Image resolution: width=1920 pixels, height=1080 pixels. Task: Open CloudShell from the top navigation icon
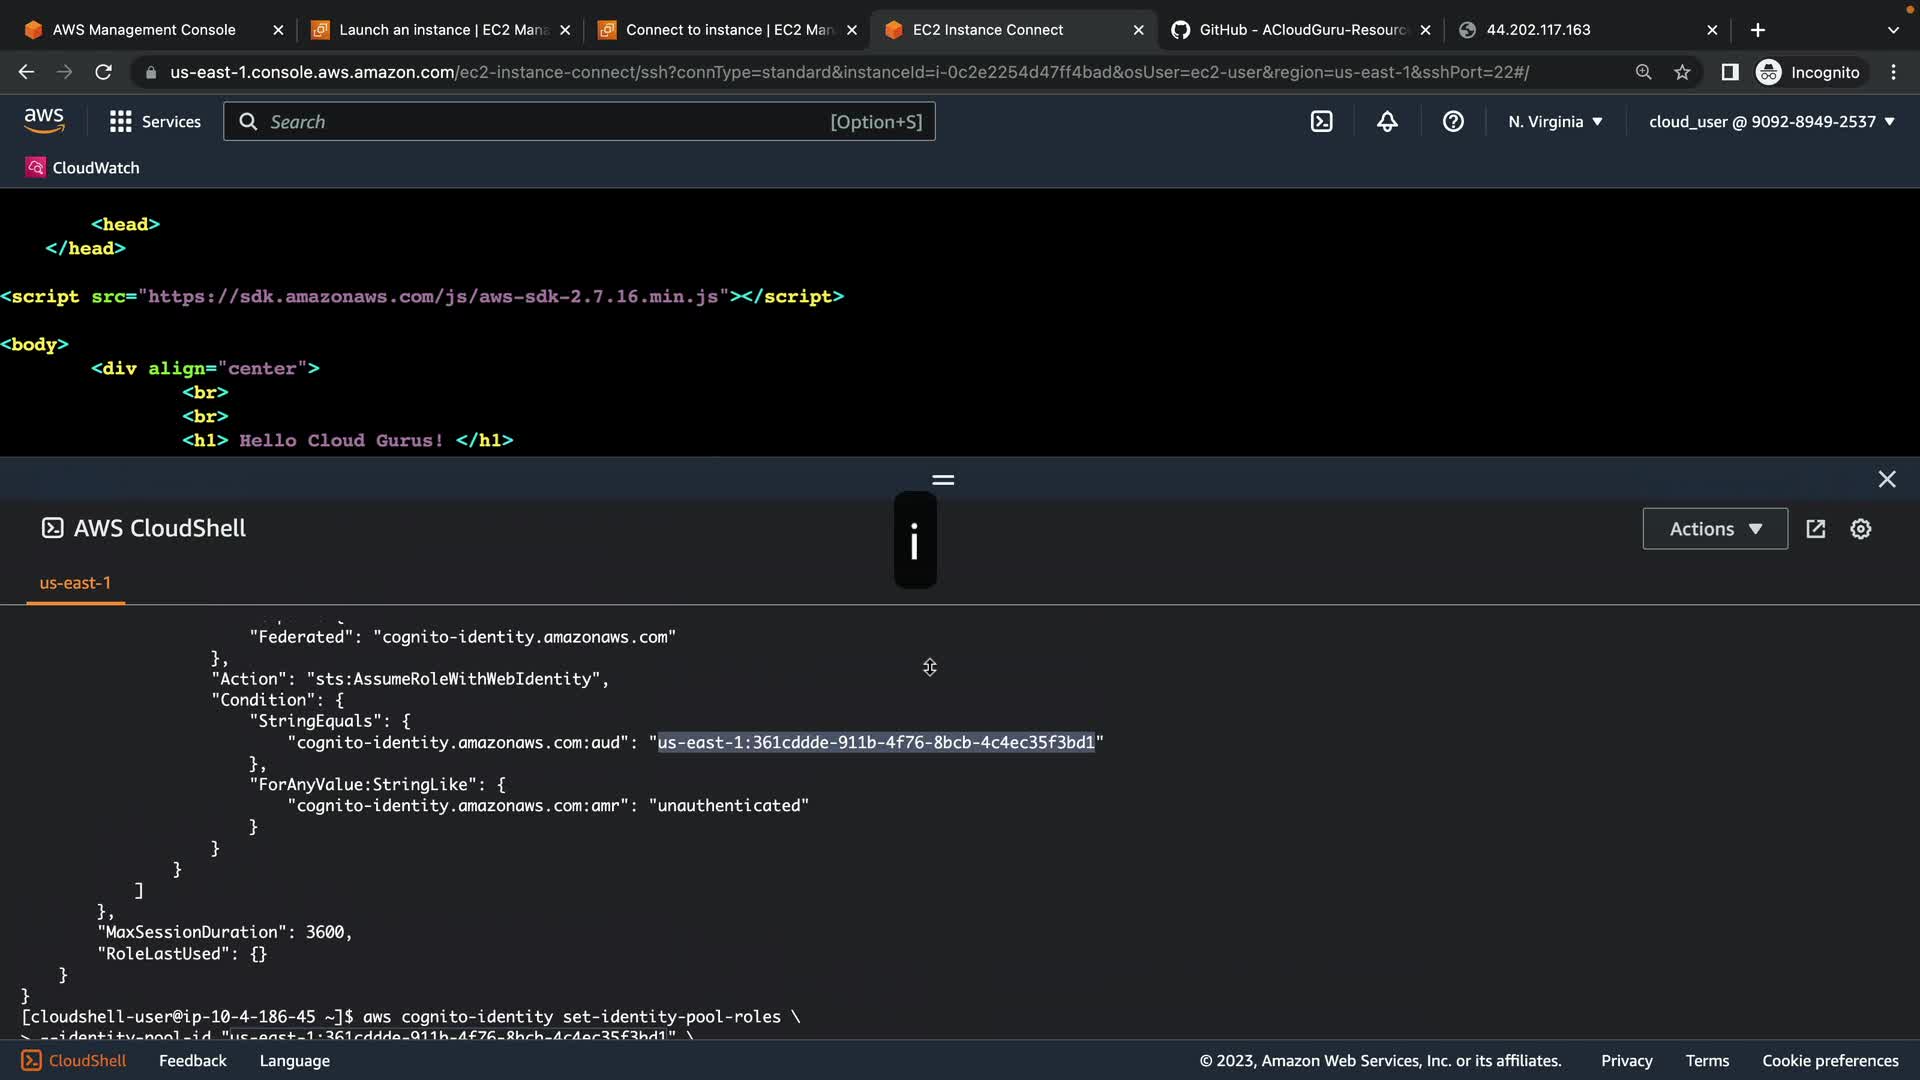click(1321, 122)
